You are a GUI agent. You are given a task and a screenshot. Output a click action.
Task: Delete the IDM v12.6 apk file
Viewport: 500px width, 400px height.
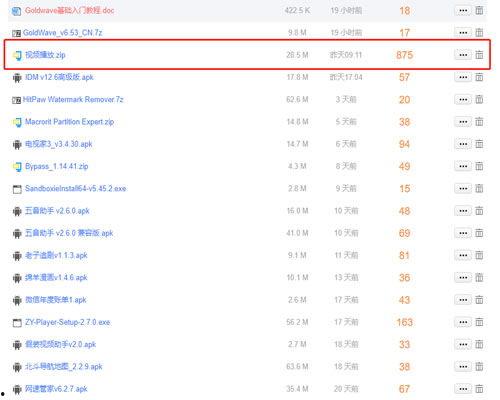479,77
